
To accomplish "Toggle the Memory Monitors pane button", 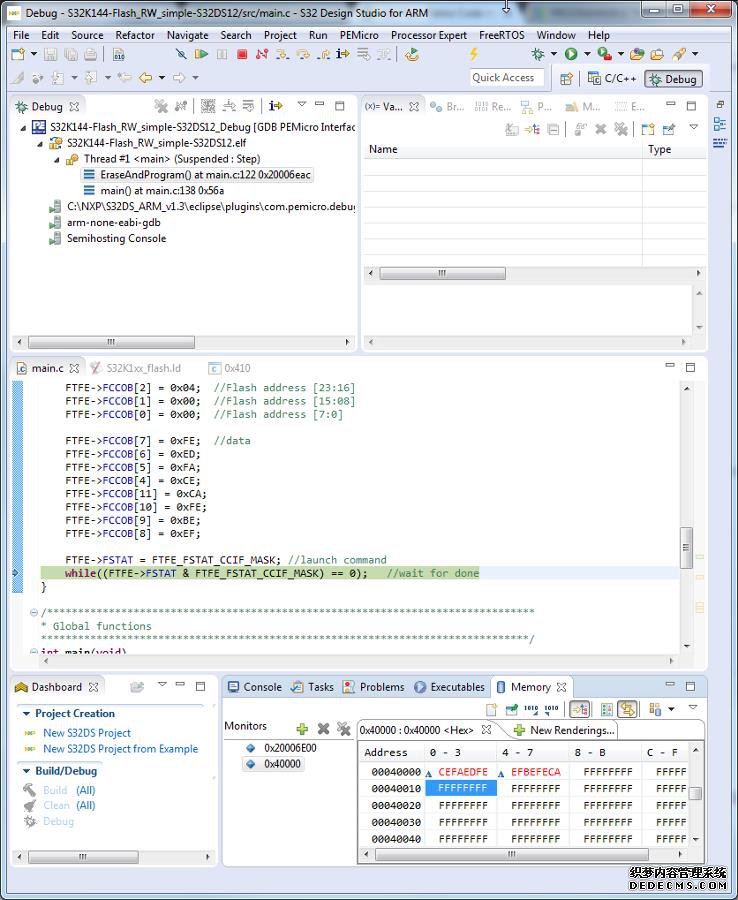I will coord(580,710).
